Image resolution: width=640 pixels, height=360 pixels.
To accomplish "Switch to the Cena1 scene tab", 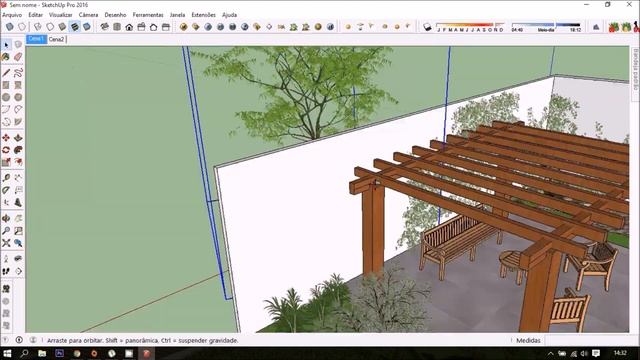I will [x=36, y=39].
